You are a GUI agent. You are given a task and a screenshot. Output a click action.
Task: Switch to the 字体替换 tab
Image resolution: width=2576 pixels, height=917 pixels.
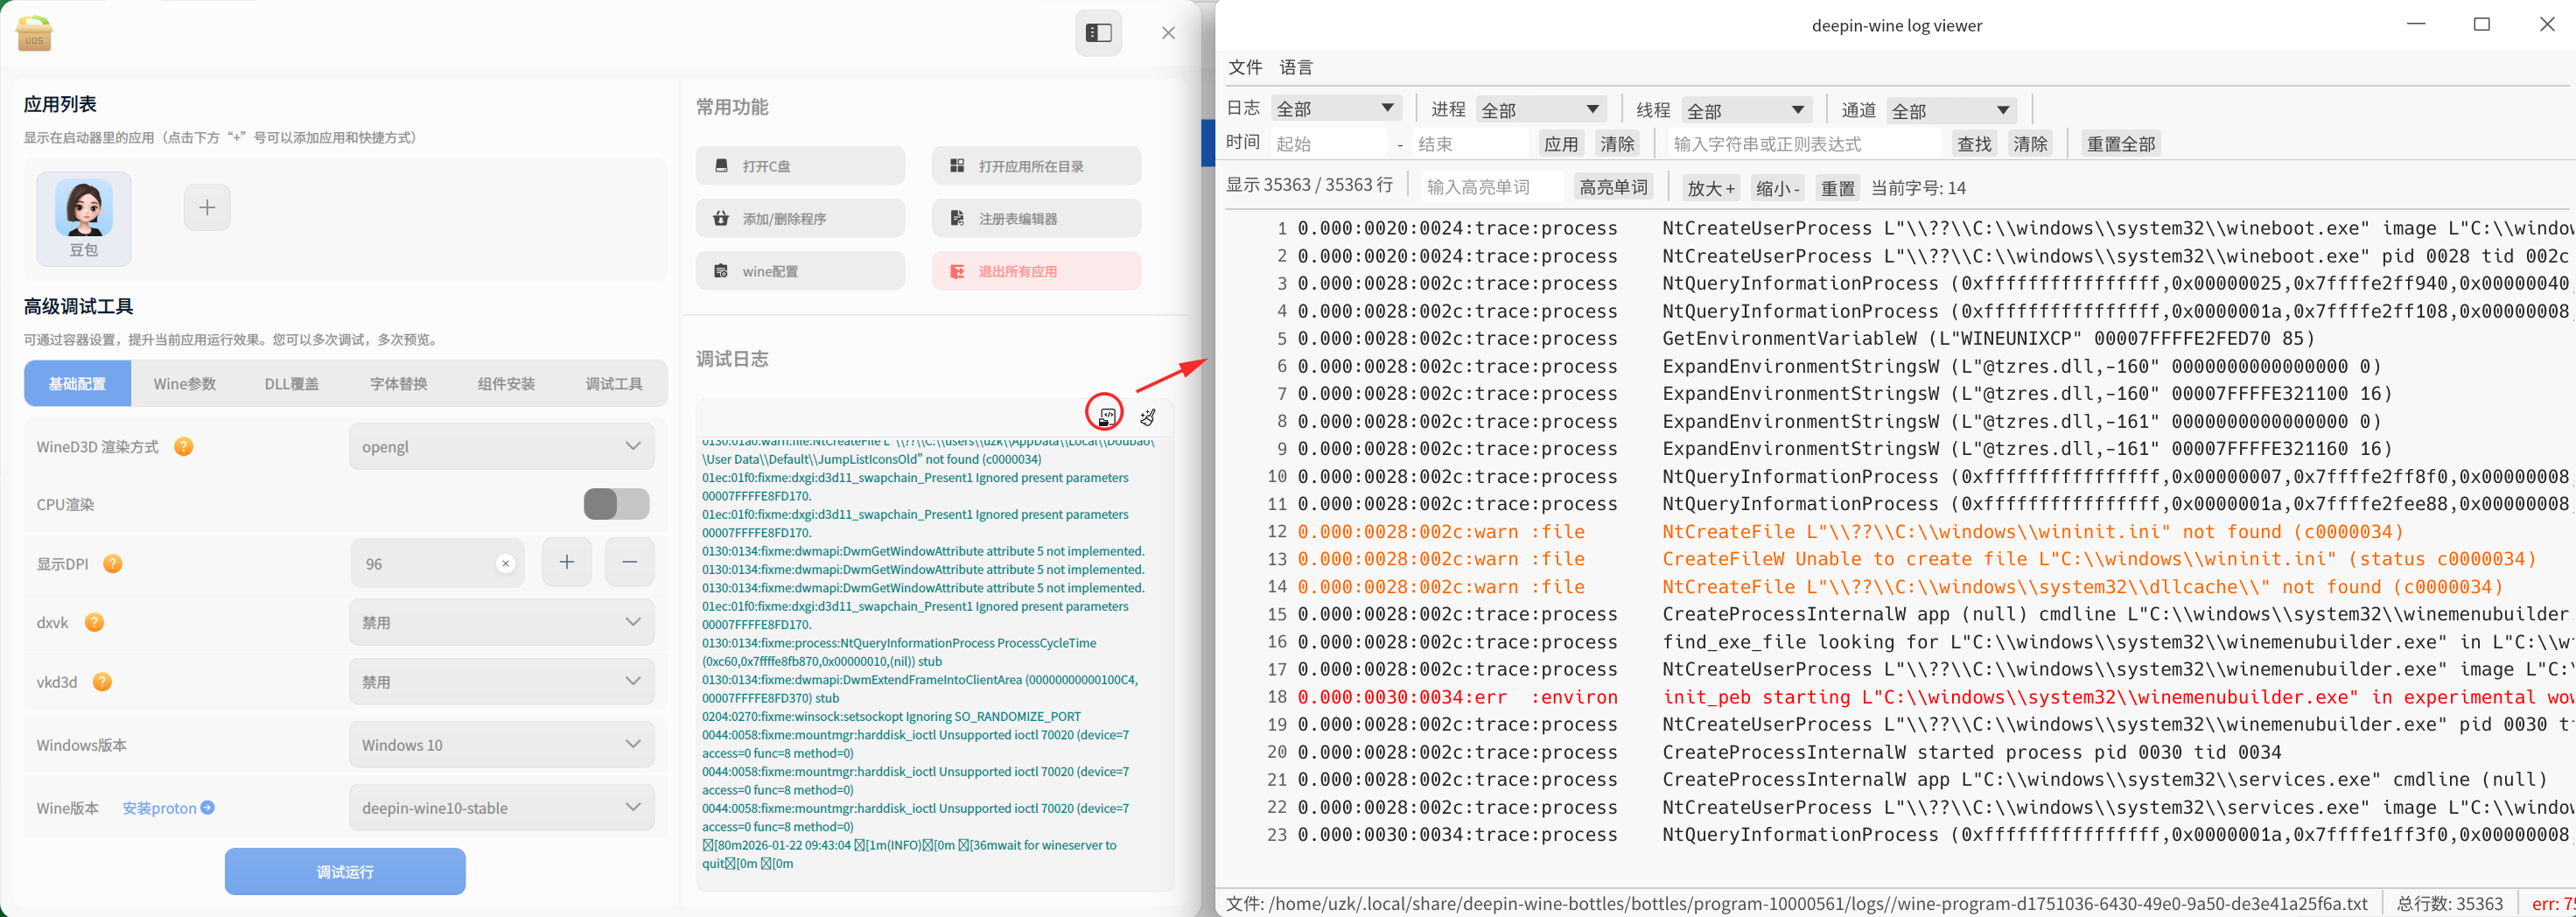[399, 384]
